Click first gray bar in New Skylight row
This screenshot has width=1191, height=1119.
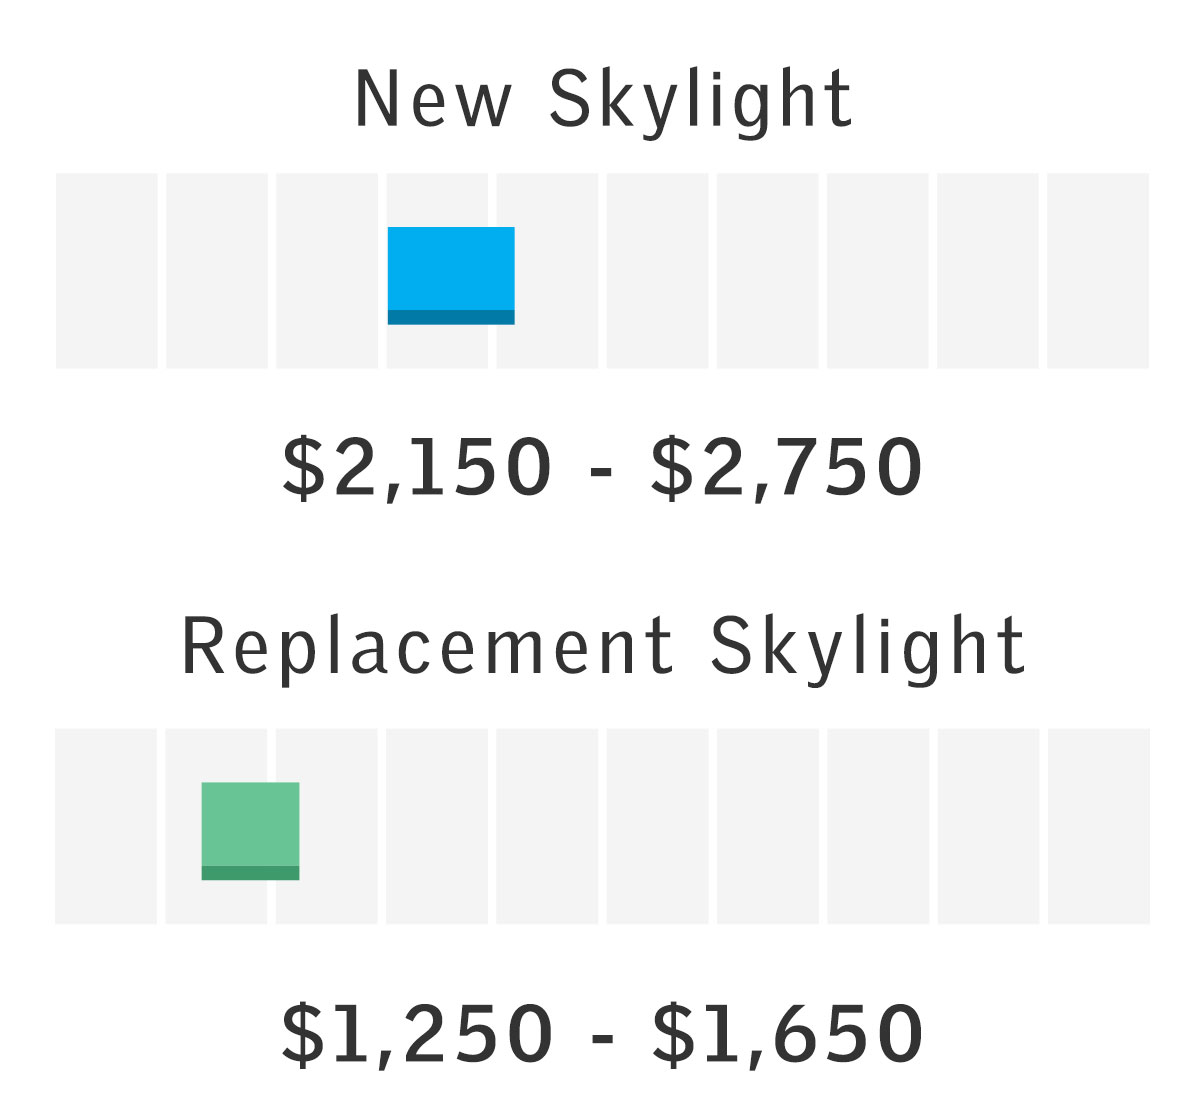[107, 271]
